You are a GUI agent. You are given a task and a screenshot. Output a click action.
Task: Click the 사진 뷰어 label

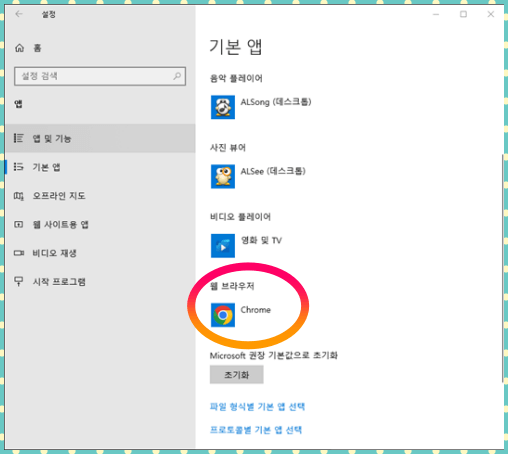click(x=228, y=148)
